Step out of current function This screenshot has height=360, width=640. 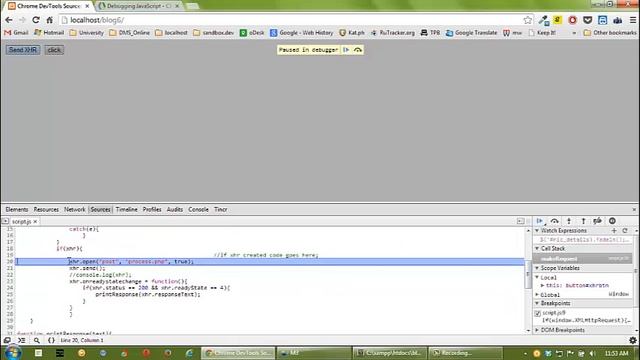click(x=583, y=221)
